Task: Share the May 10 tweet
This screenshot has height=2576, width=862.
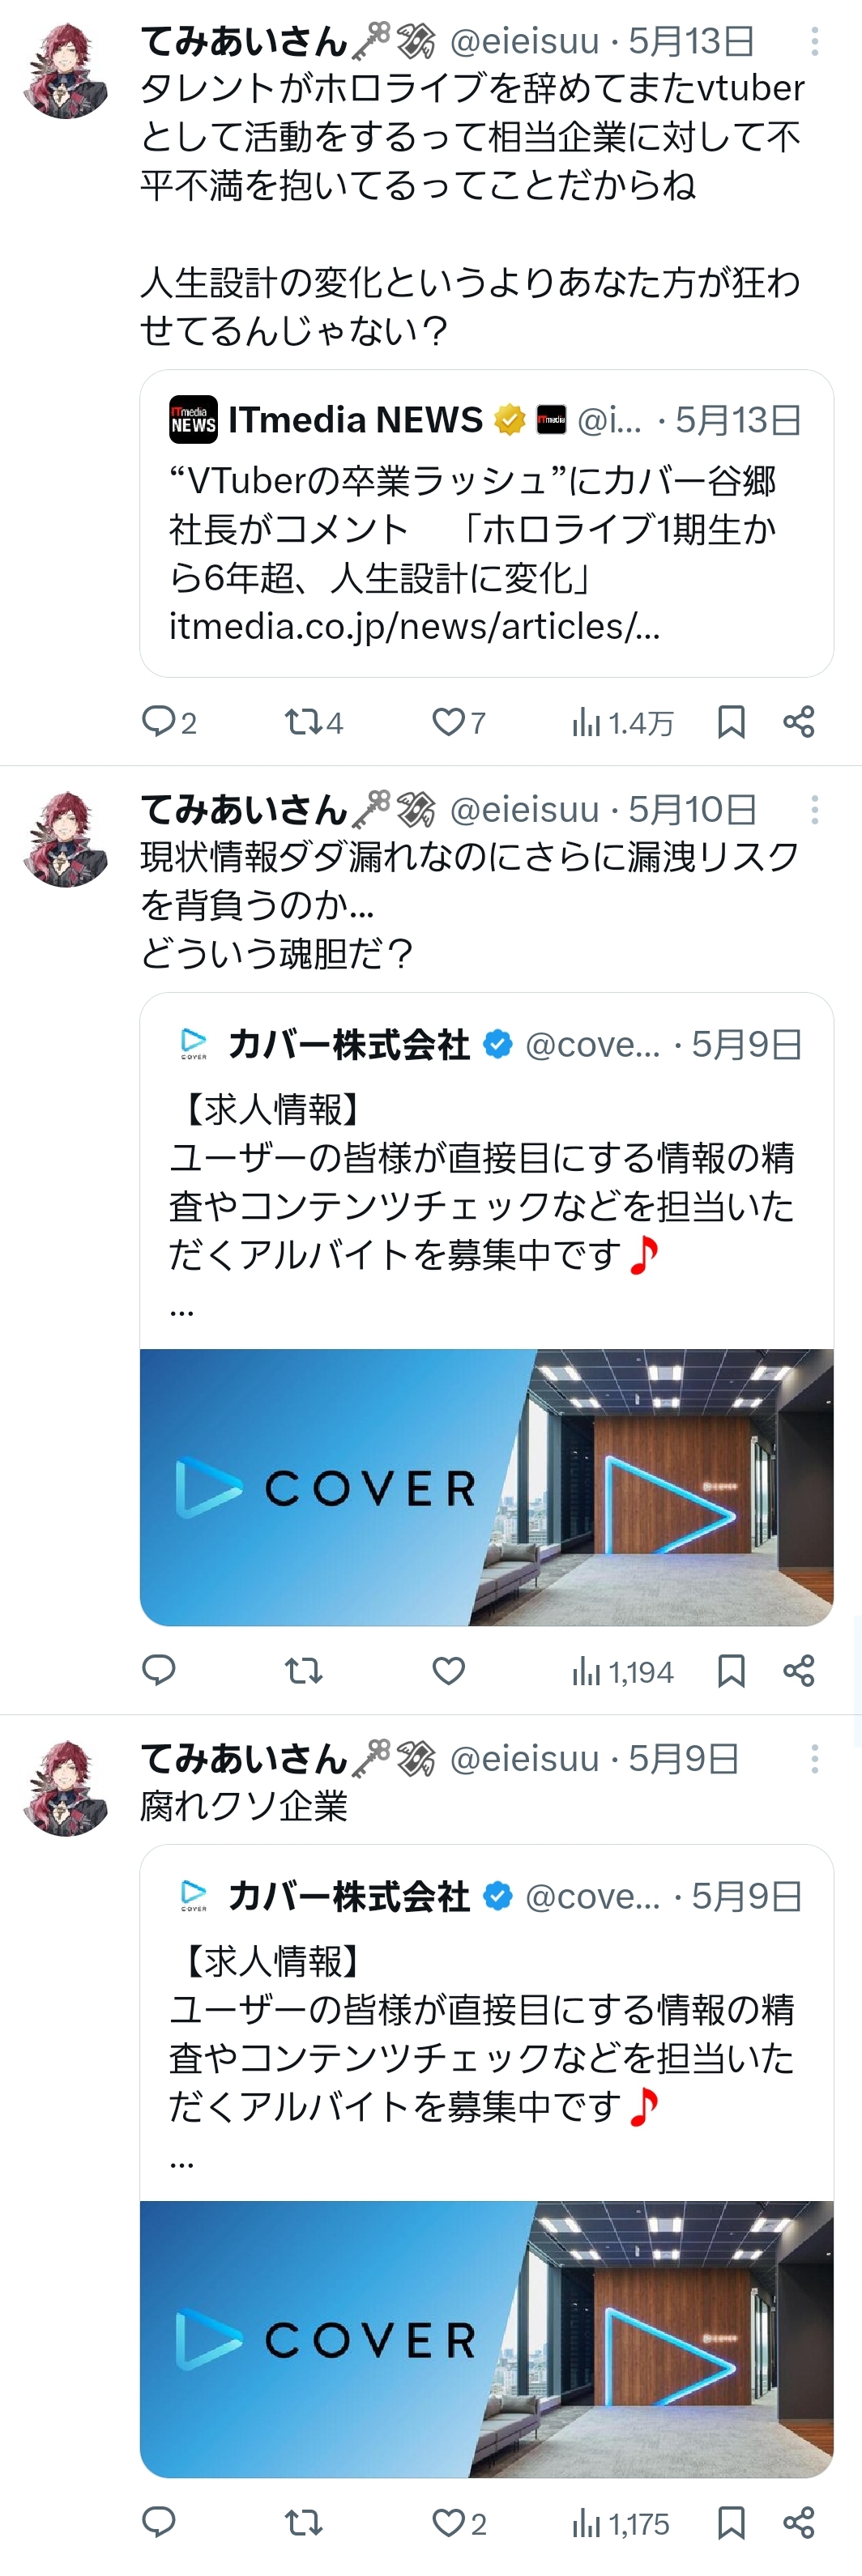Action: tap(799, 1671)
